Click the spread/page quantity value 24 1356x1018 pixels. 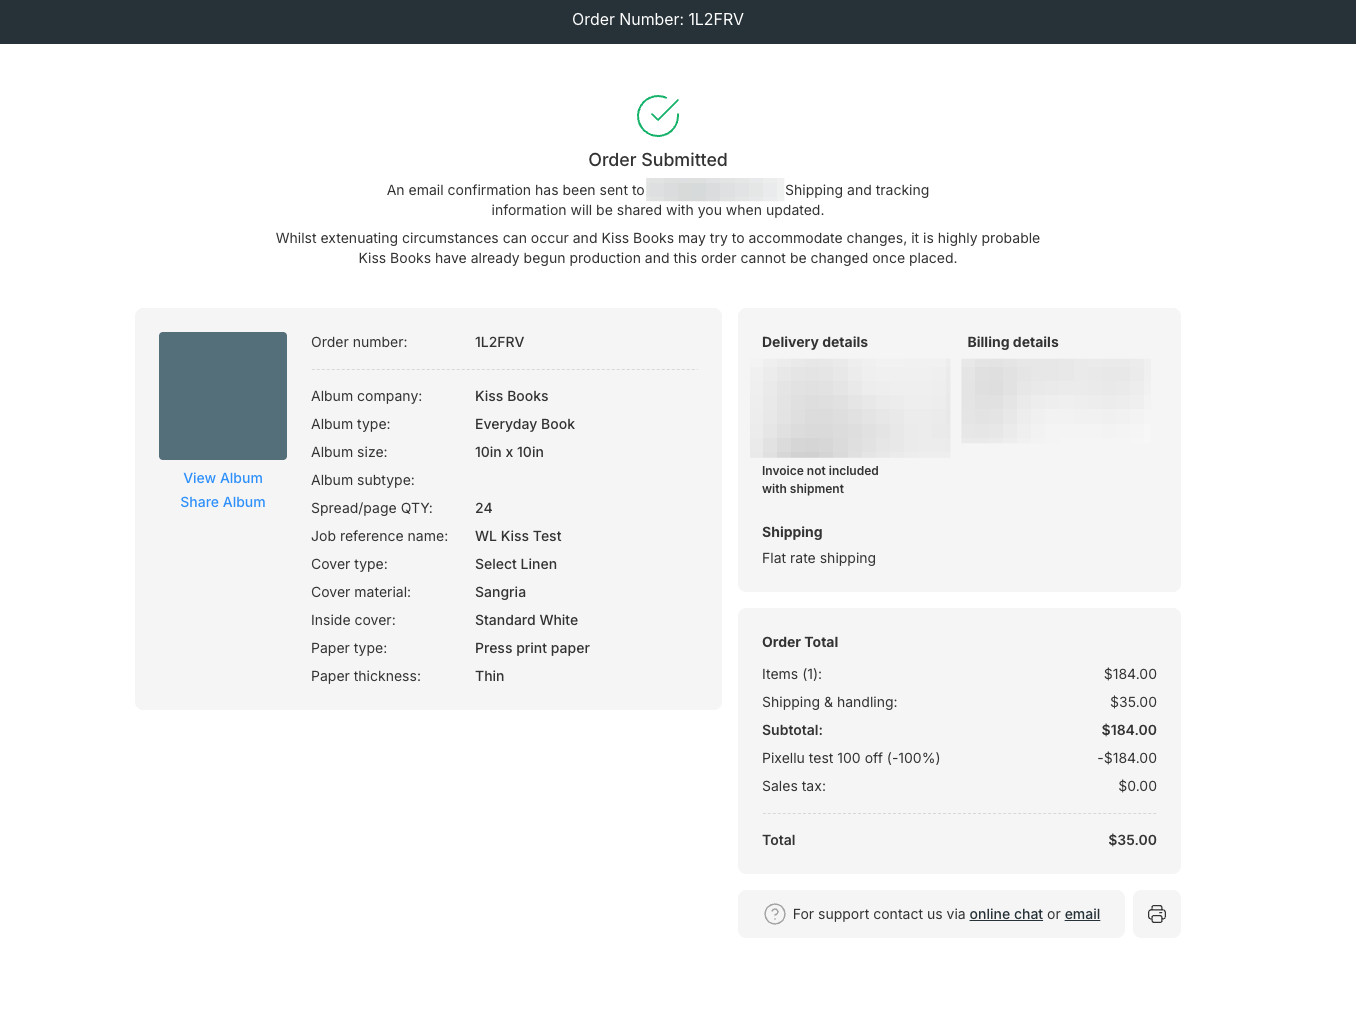pyautogui.click(x=484, y=508)
